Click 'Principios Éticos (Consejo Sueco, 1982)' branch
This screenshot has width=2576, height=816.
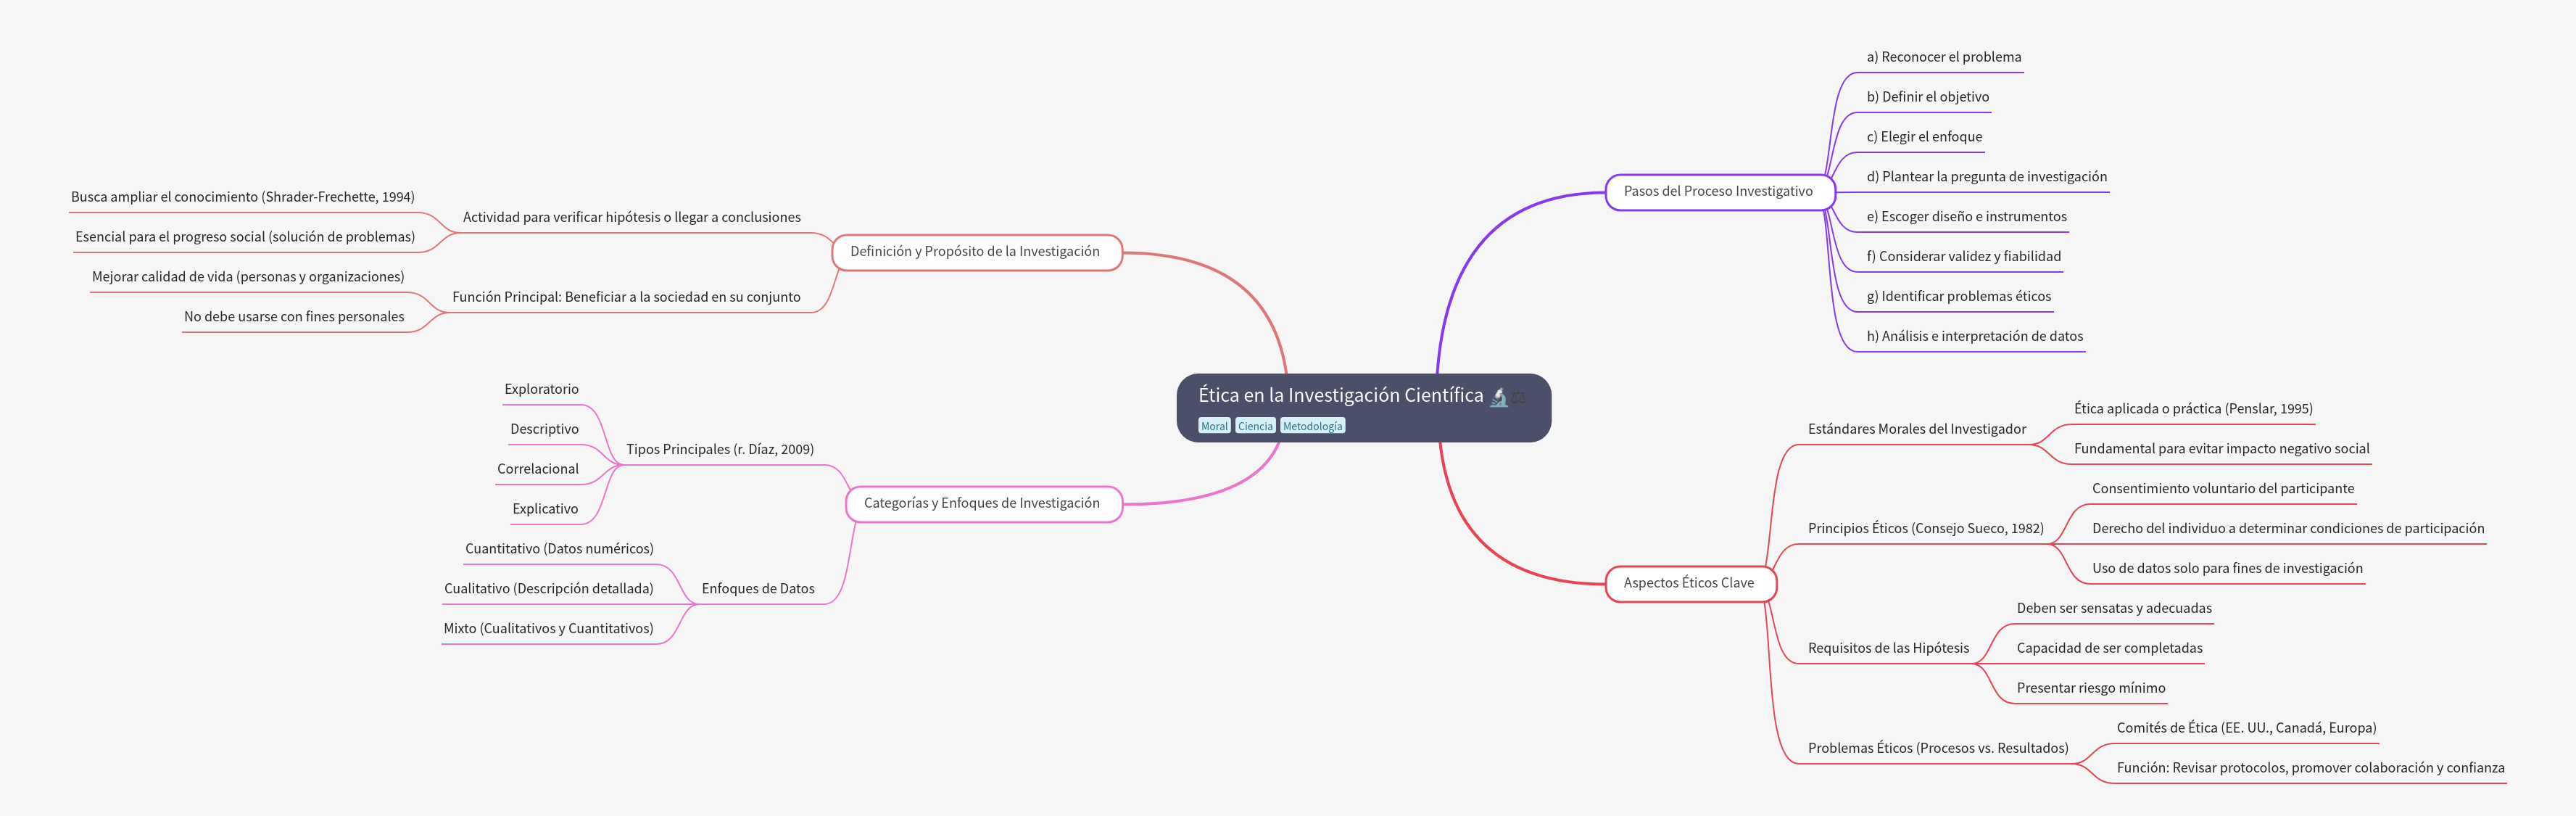click(x=1925, y=529)
